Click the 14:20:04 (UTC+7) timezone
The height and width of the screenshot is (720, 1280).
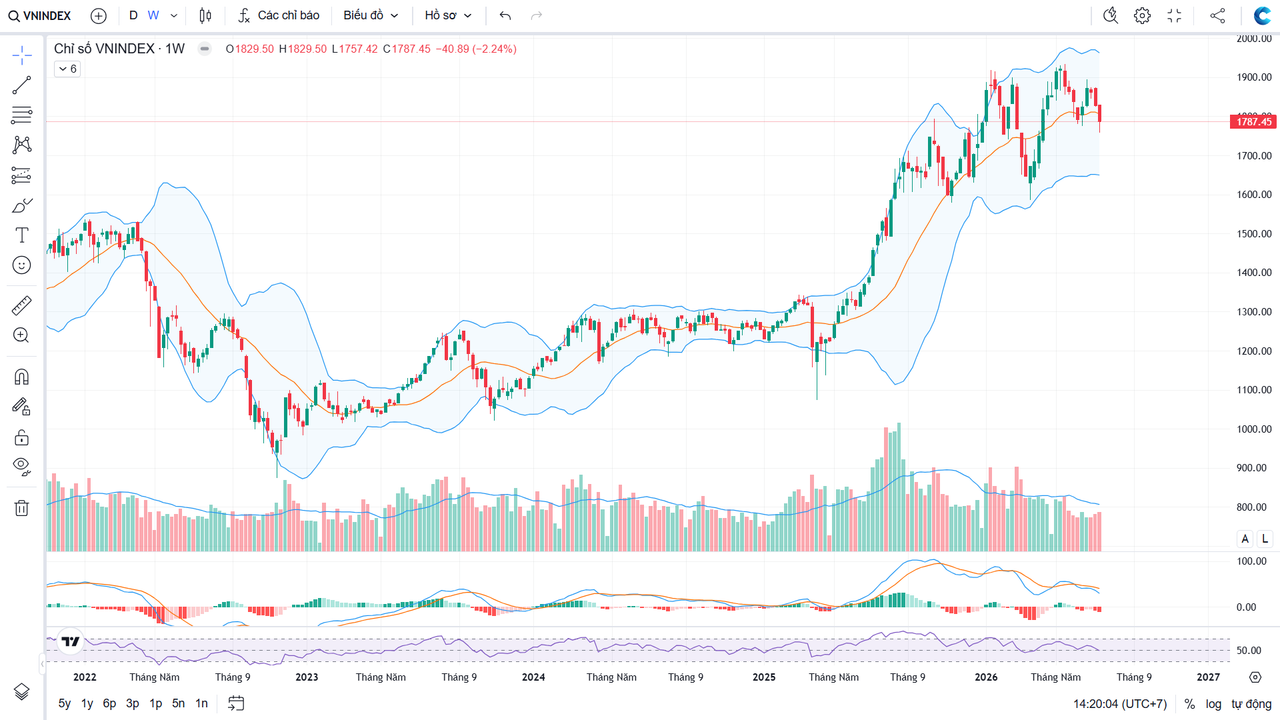pyautogui.click(x=1120, y=704)
